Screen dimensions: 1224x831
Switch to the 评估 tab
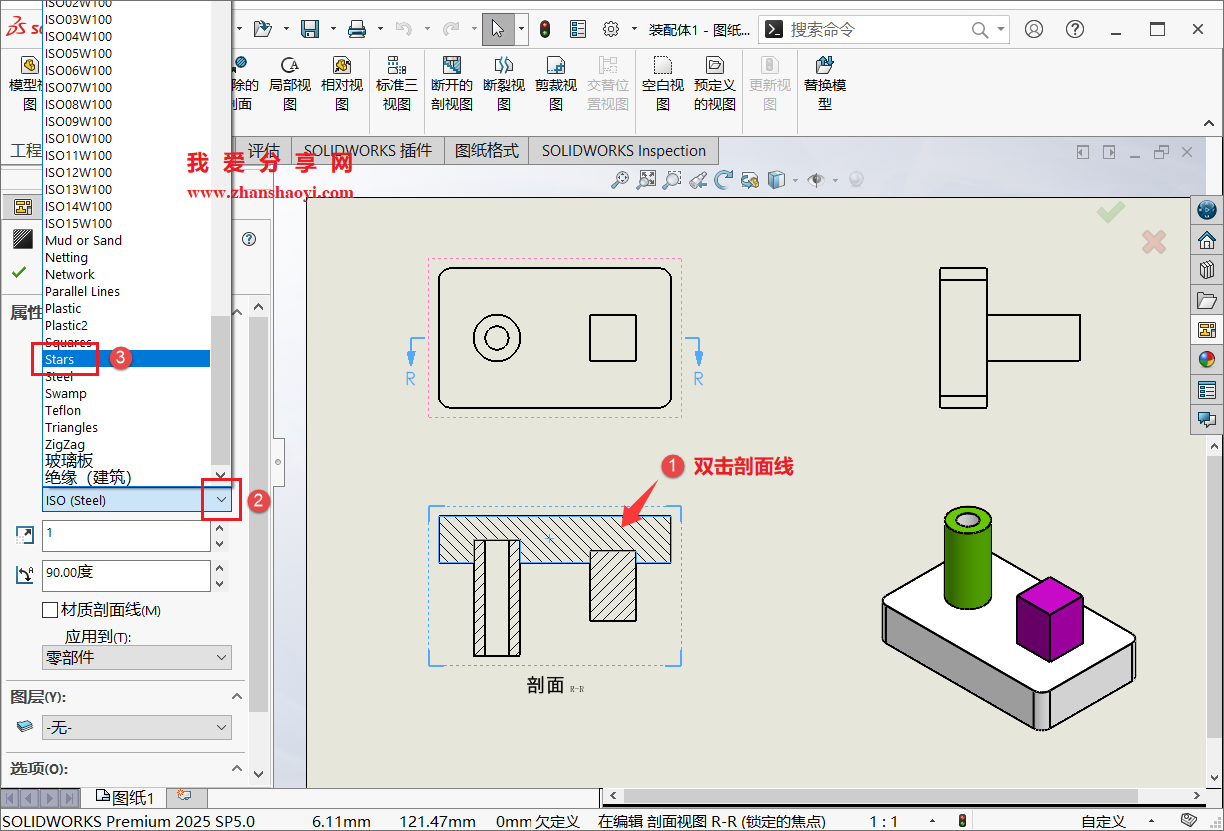(x=263, y=151)
